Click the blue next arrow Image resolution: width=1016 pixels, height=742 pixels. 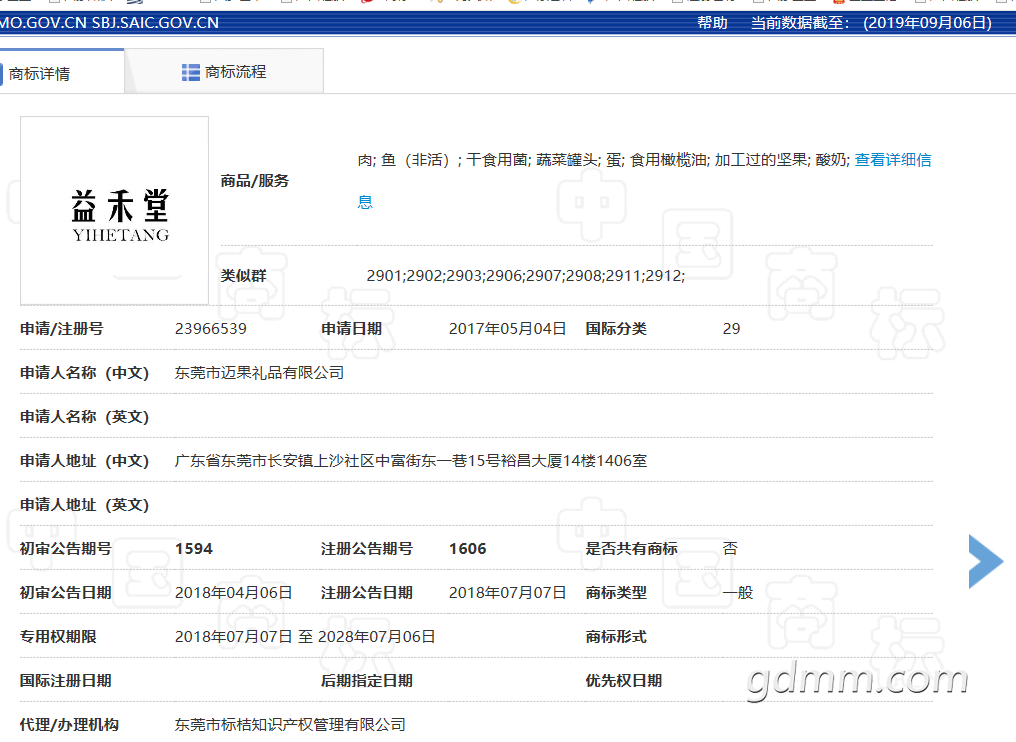click(x=986, y=561)
